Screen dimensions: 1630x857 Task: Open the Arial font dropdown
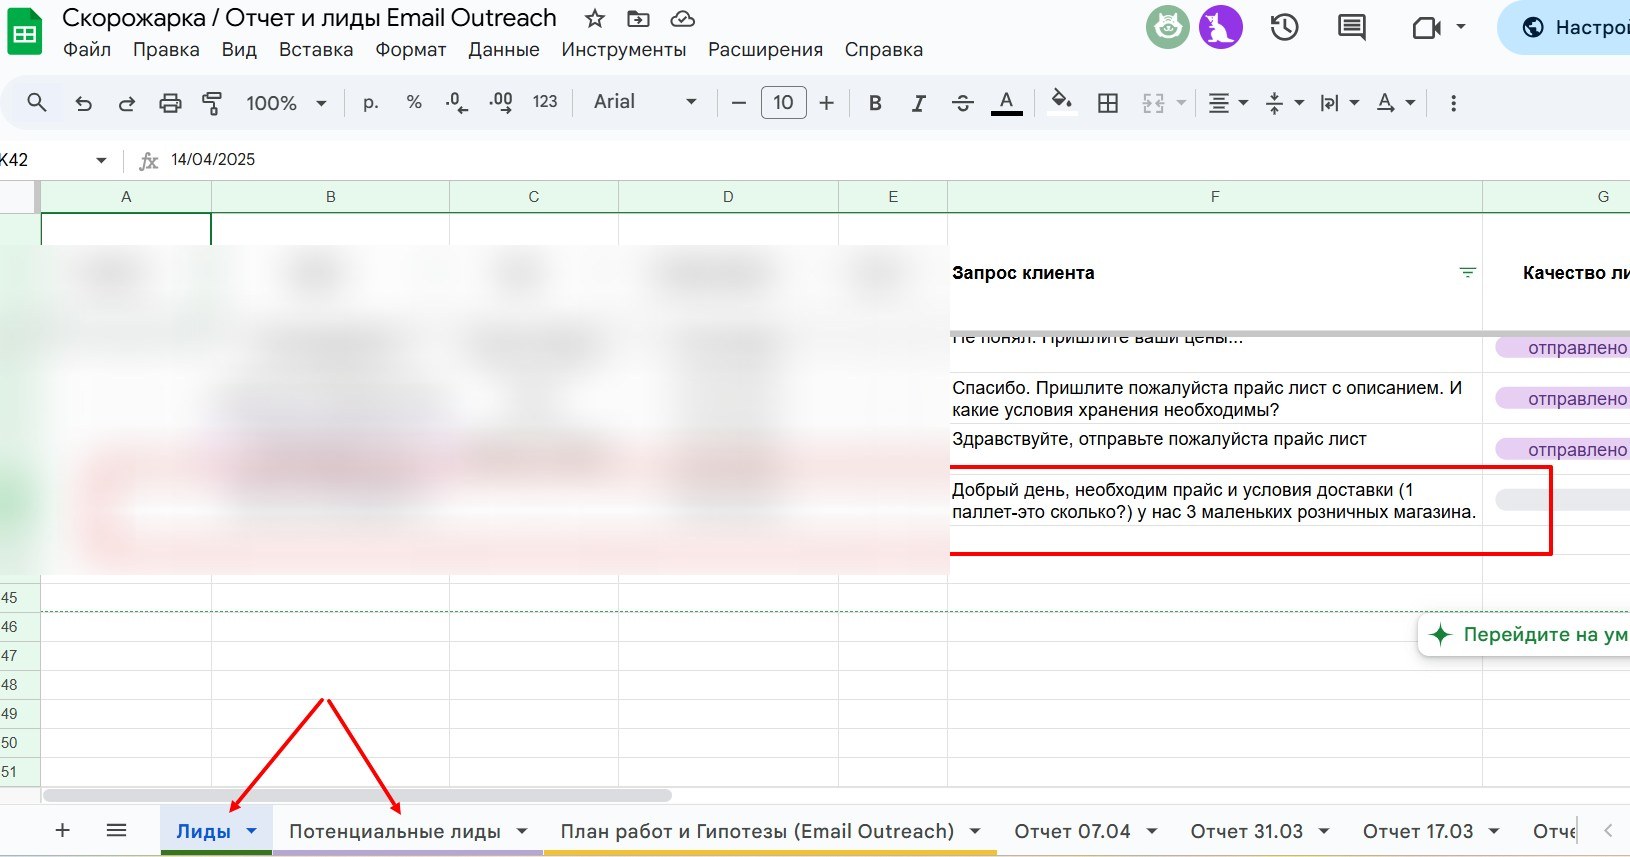tap(644, 102)
